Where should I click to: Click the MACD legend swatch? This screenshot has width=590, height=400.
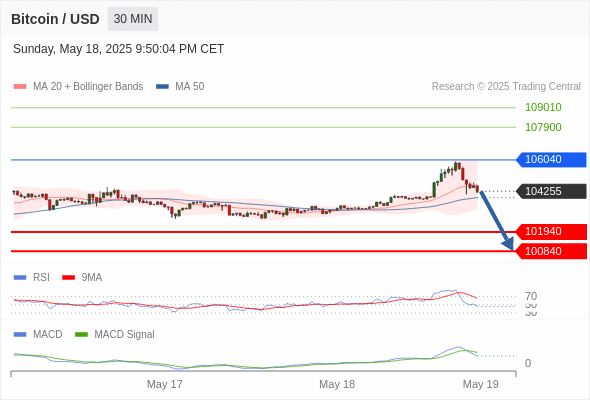(x=20, y=335)
